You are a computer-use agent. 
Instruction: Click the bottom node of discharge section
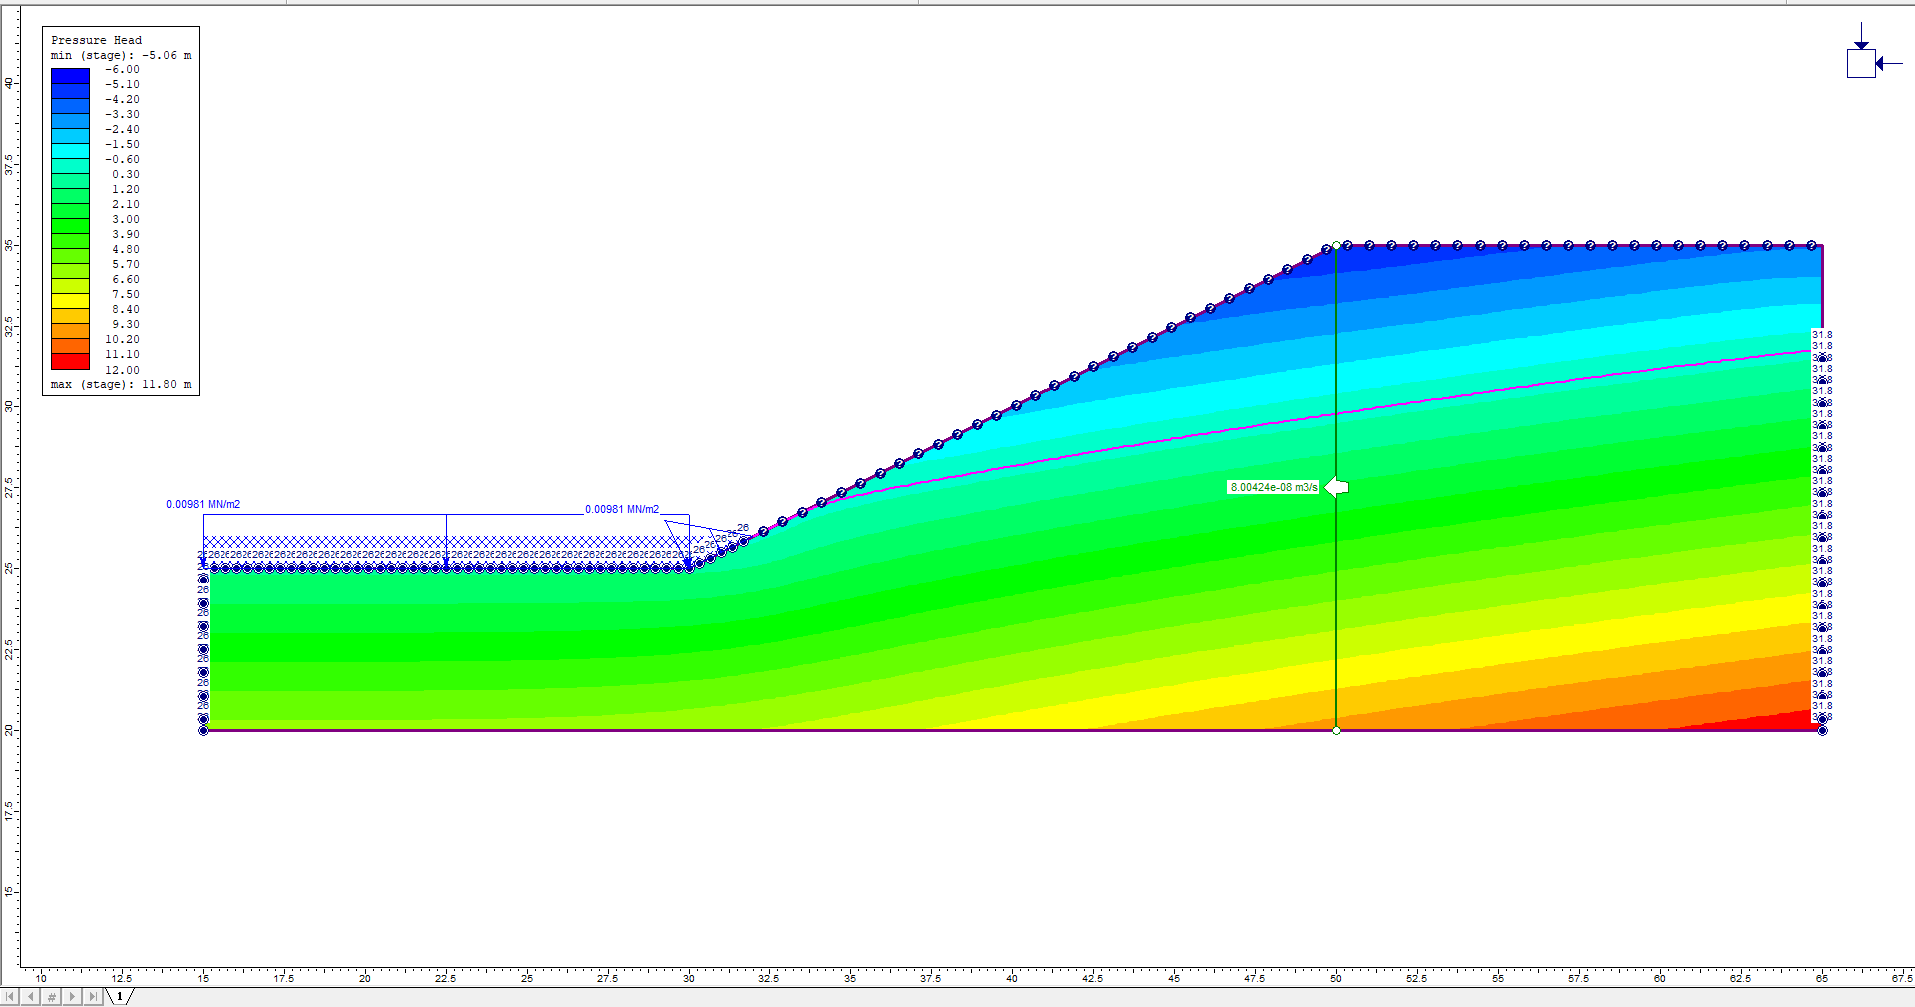pos(1337,731)
